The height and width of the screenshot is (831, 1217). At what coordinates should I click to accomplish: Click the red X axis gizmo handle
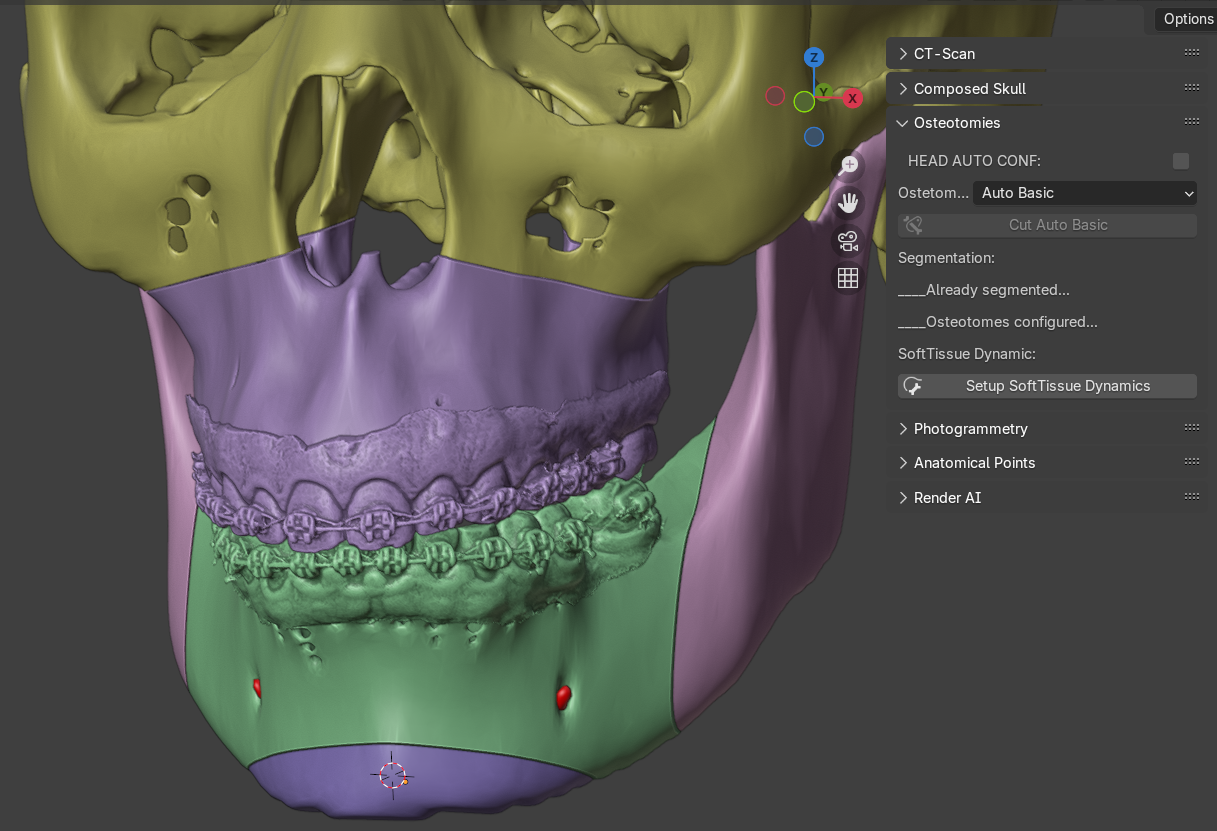point(853,98)
